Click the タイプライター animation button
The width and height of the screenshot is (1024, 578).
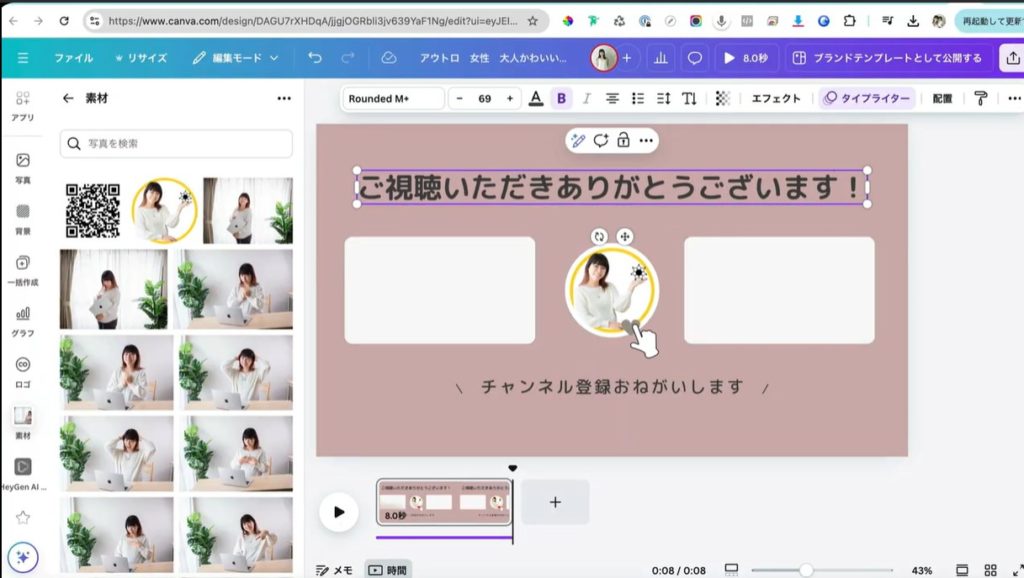[867, 98]
